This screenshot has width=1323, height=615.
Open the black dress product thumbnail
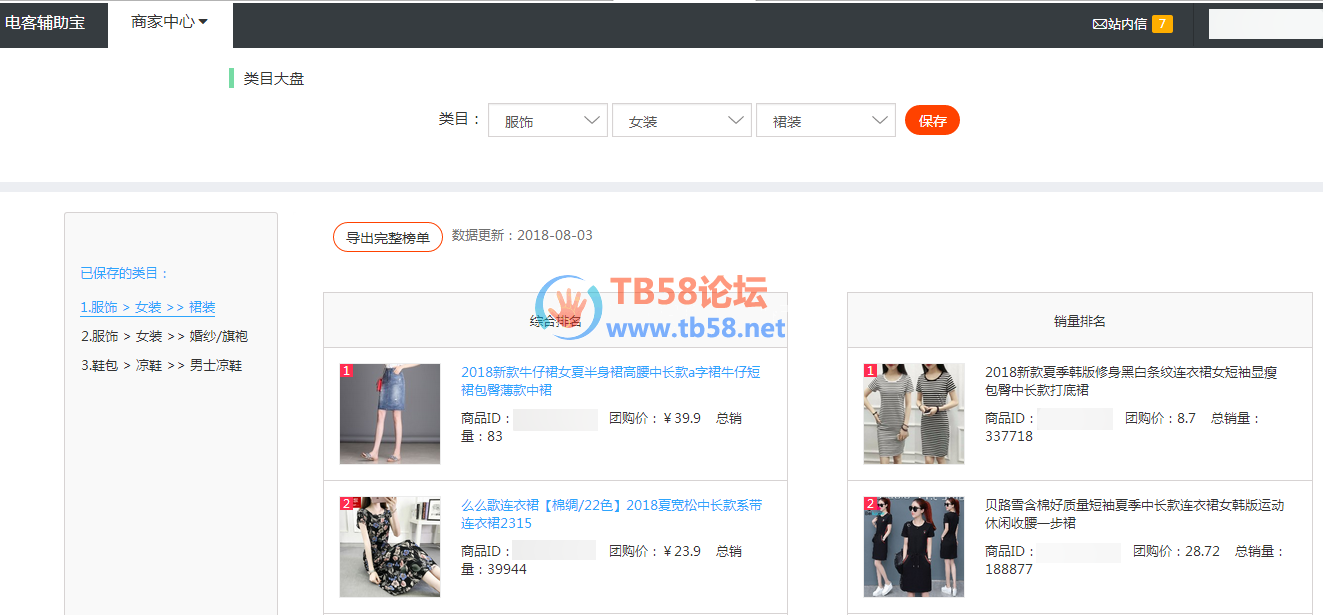click(x=914, y=547)
